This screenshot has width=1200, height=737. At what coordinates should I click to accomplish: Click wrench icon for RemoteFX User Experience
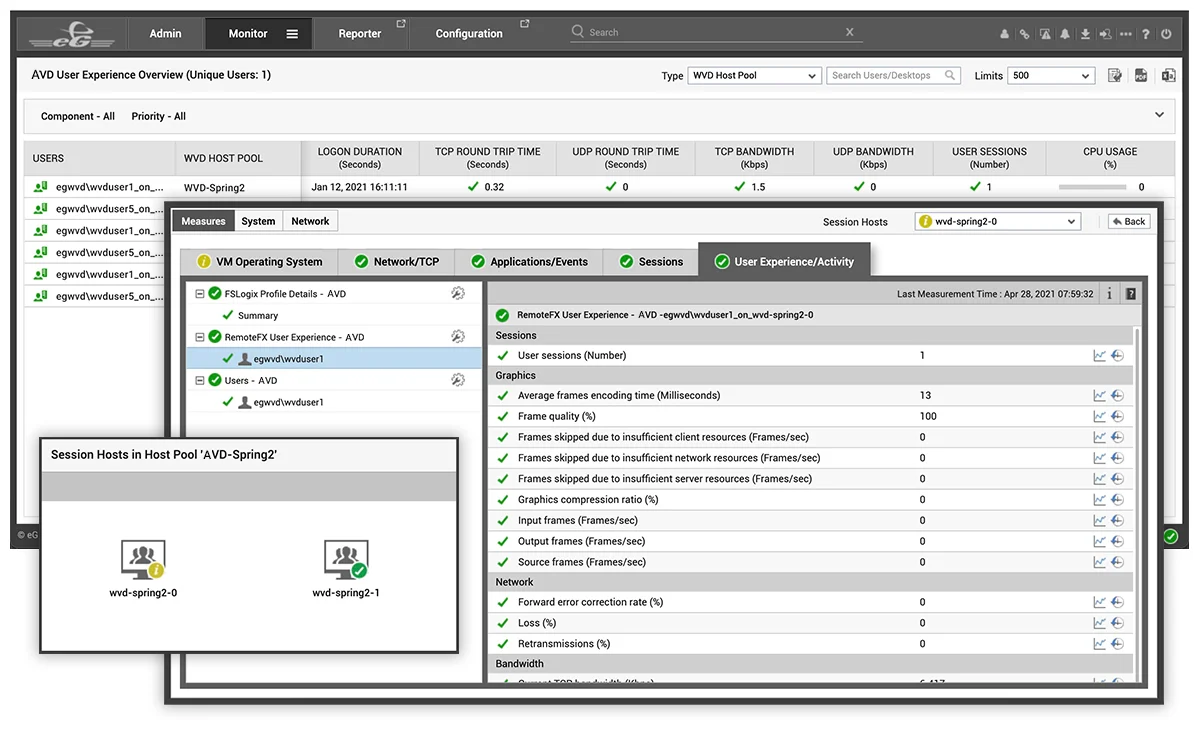(x=458, y=337)
